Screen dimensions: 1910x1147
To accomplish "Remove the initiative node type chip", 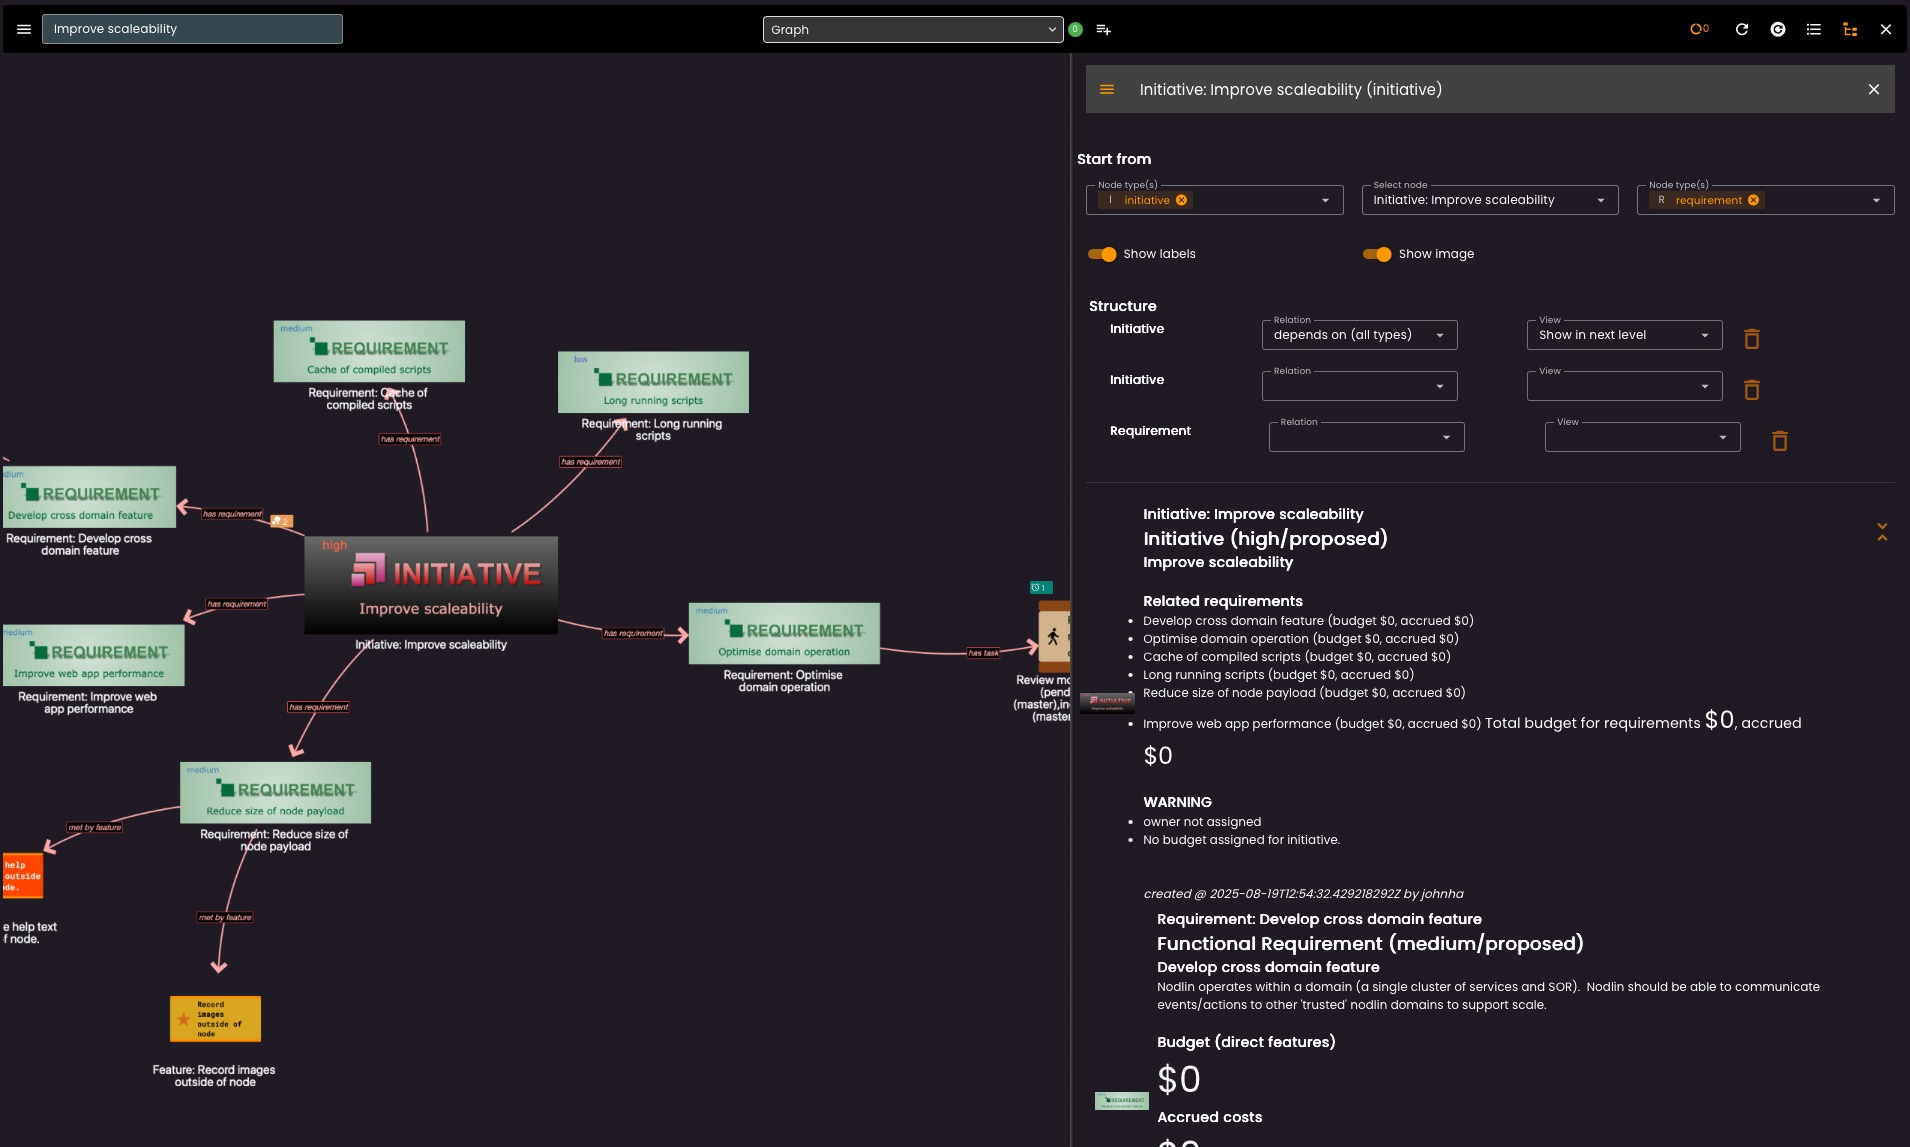I will click(1181, 200).
